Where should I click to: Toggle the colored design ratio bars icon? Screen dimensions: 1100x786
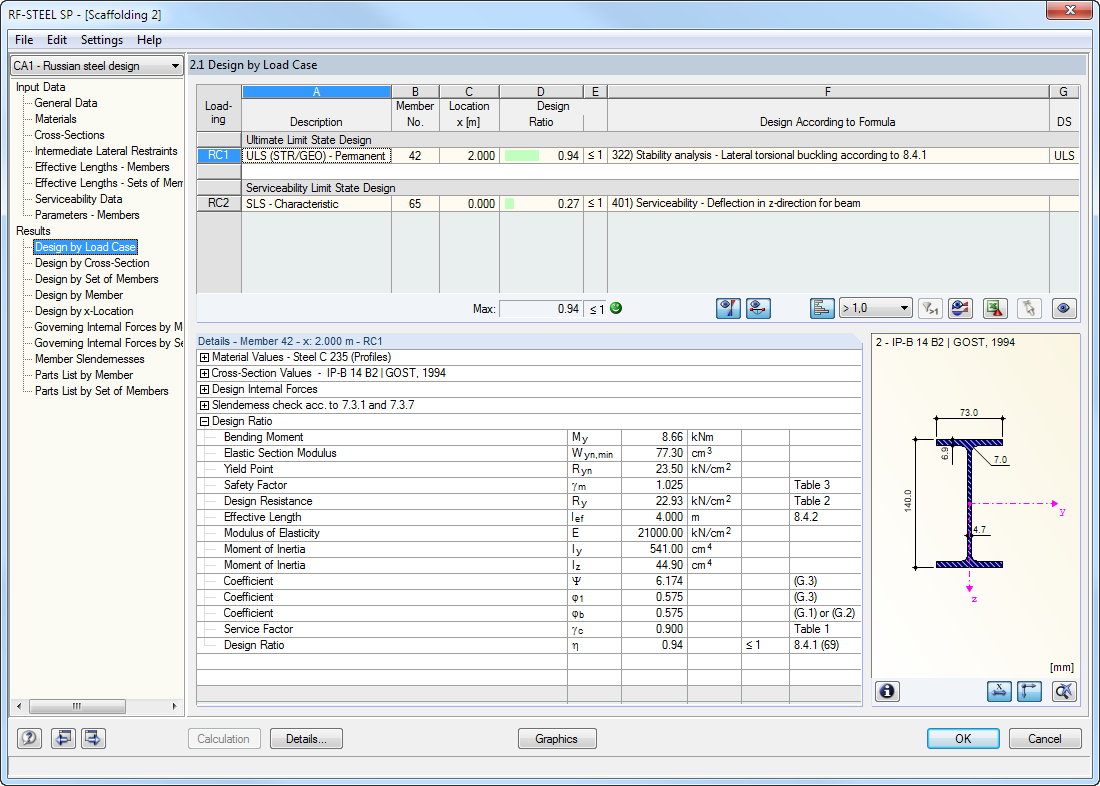point(822,308)
